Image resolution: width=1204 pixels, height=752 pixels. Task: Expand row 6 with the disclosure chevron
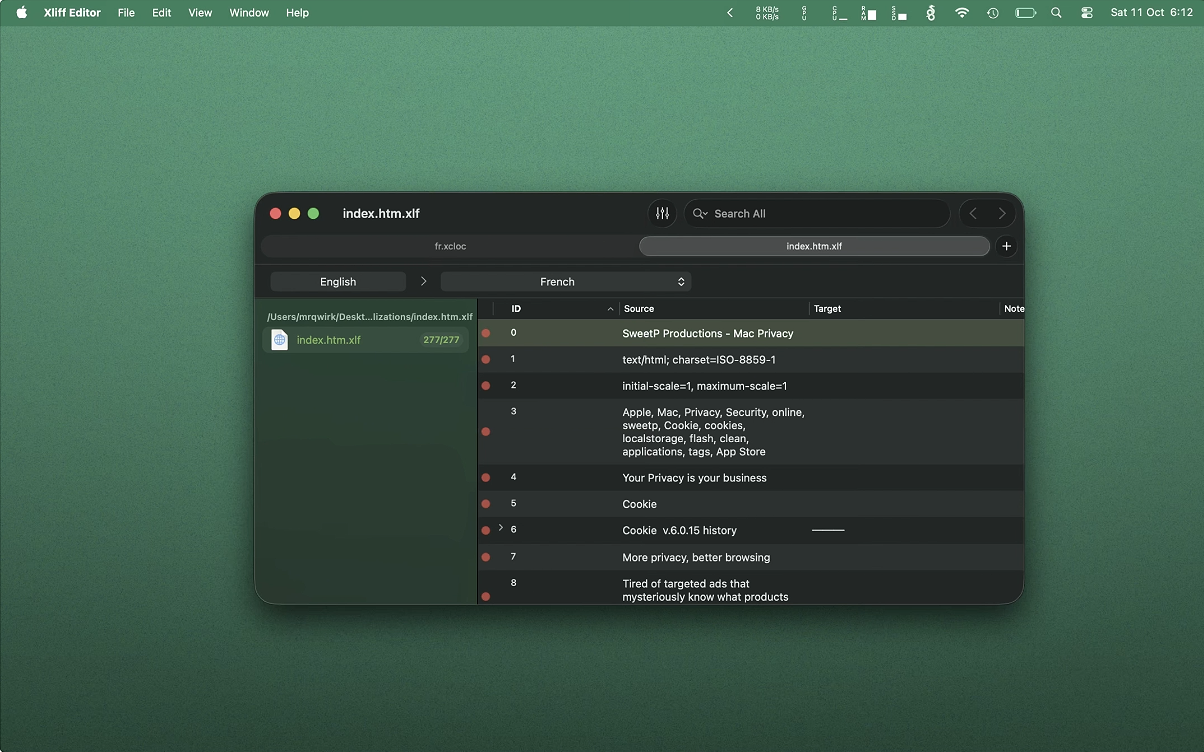(x=501, y=528)
